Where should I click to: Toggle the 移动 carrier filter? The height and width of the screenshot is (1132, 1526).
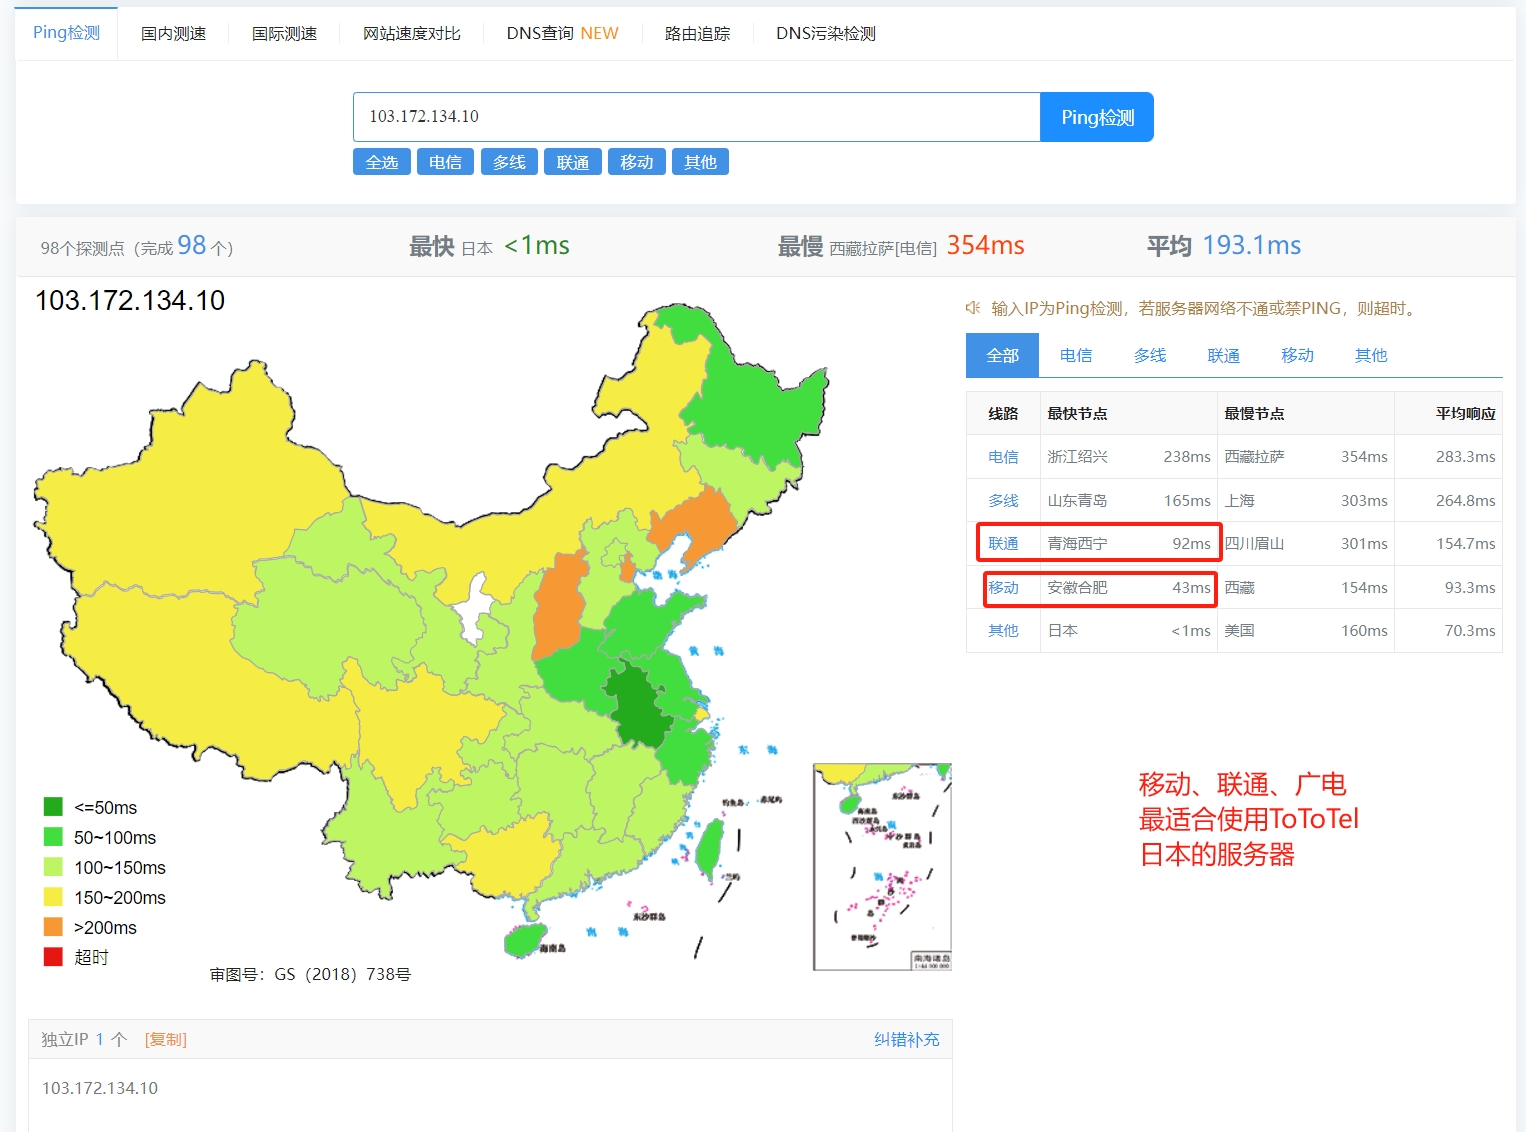coord(637,161)
